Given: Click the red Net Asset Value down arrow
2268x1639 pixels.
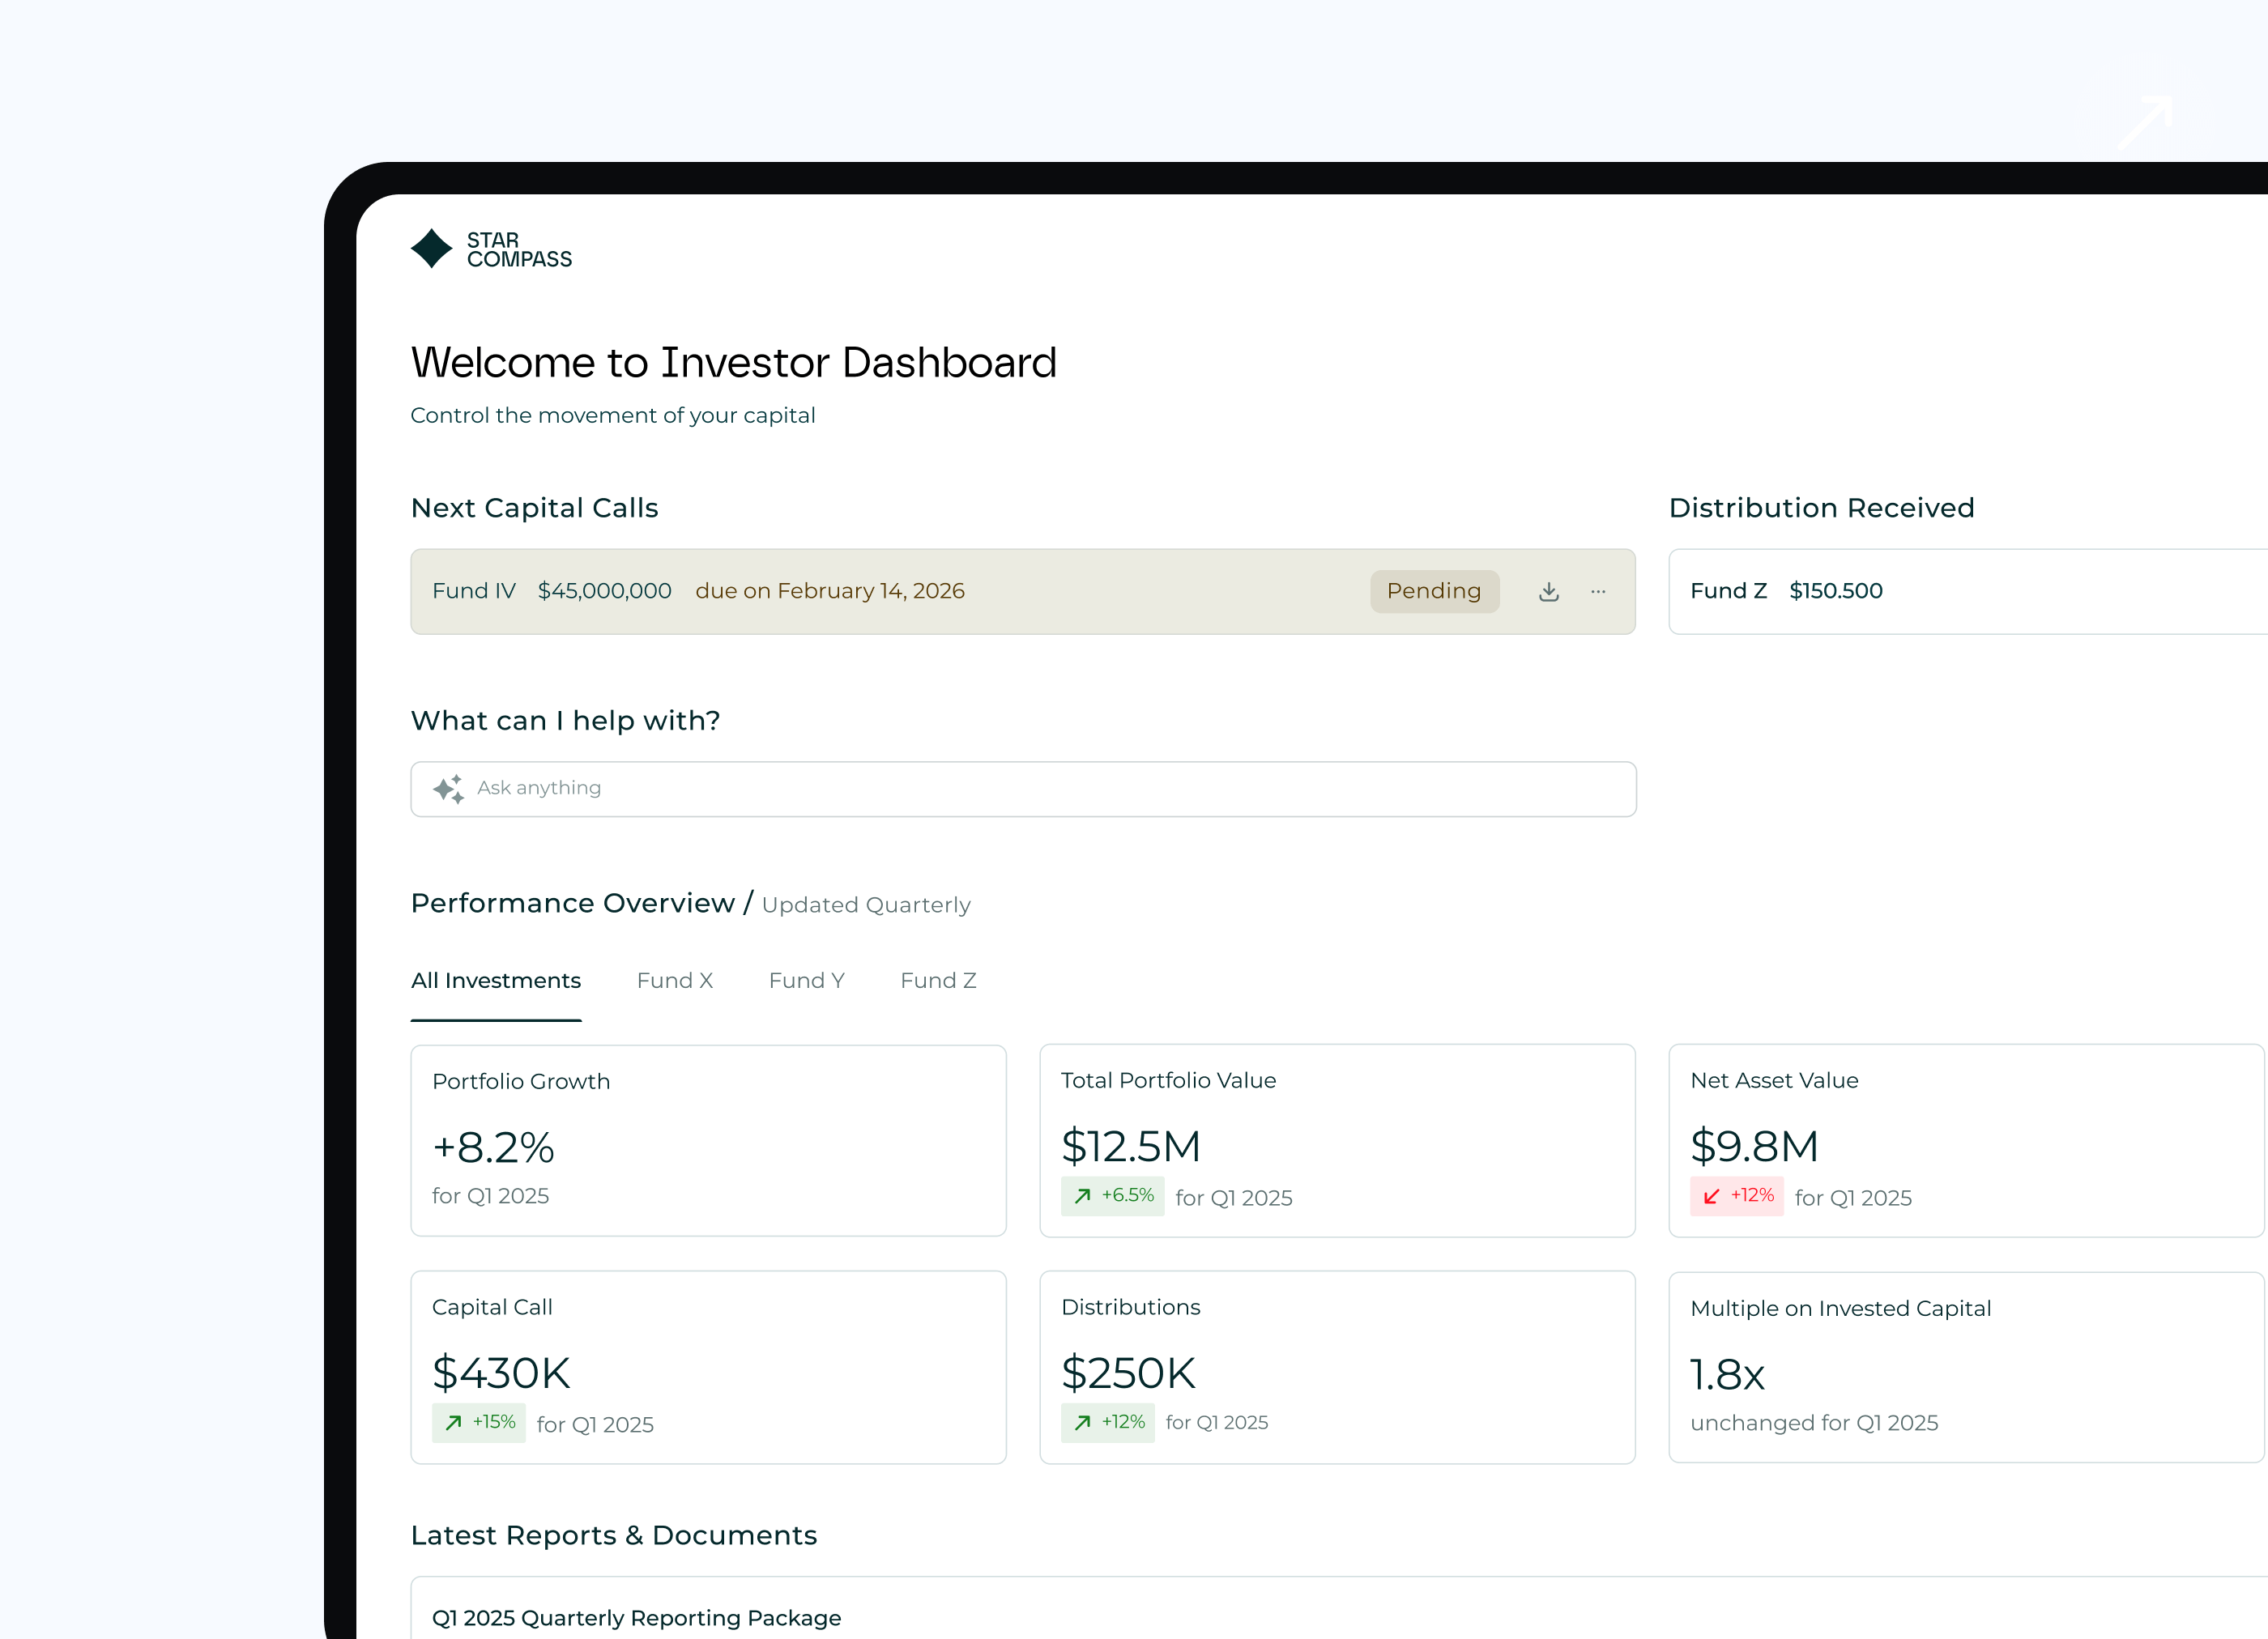Looking at the screenshot, I should coord(1711,1195).
